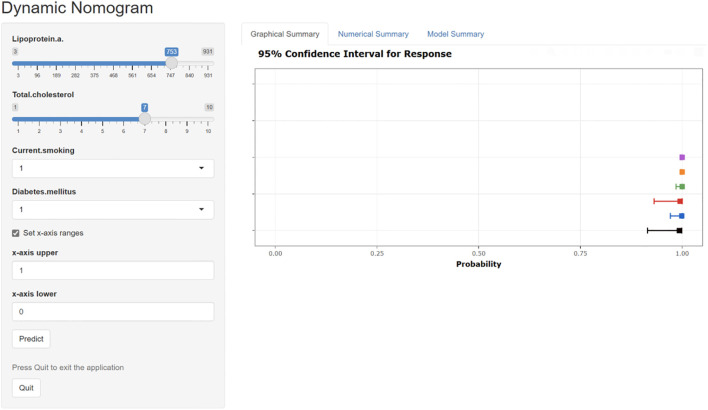Open the Current.smoking select box
Screen dimensions: 708x410
[x=113, y=168]
